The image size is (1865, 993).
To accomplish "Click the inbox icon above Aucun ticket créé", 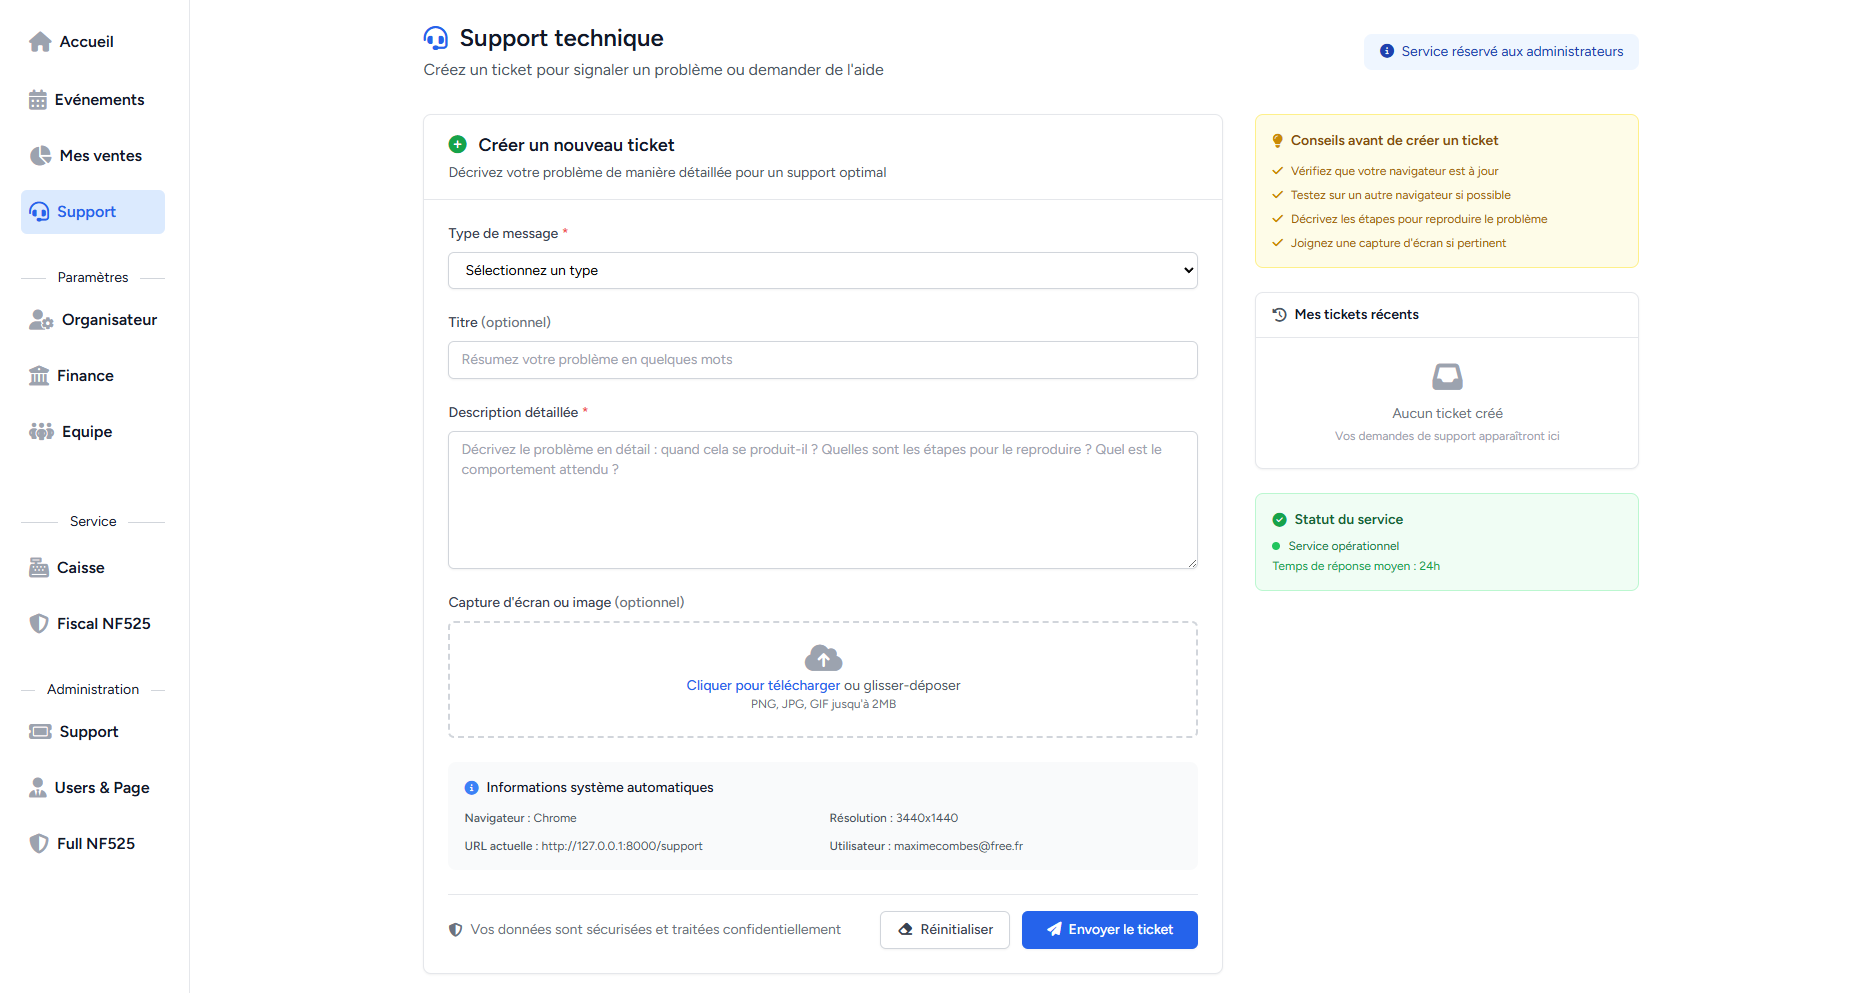I will (x=1447, y=377).
